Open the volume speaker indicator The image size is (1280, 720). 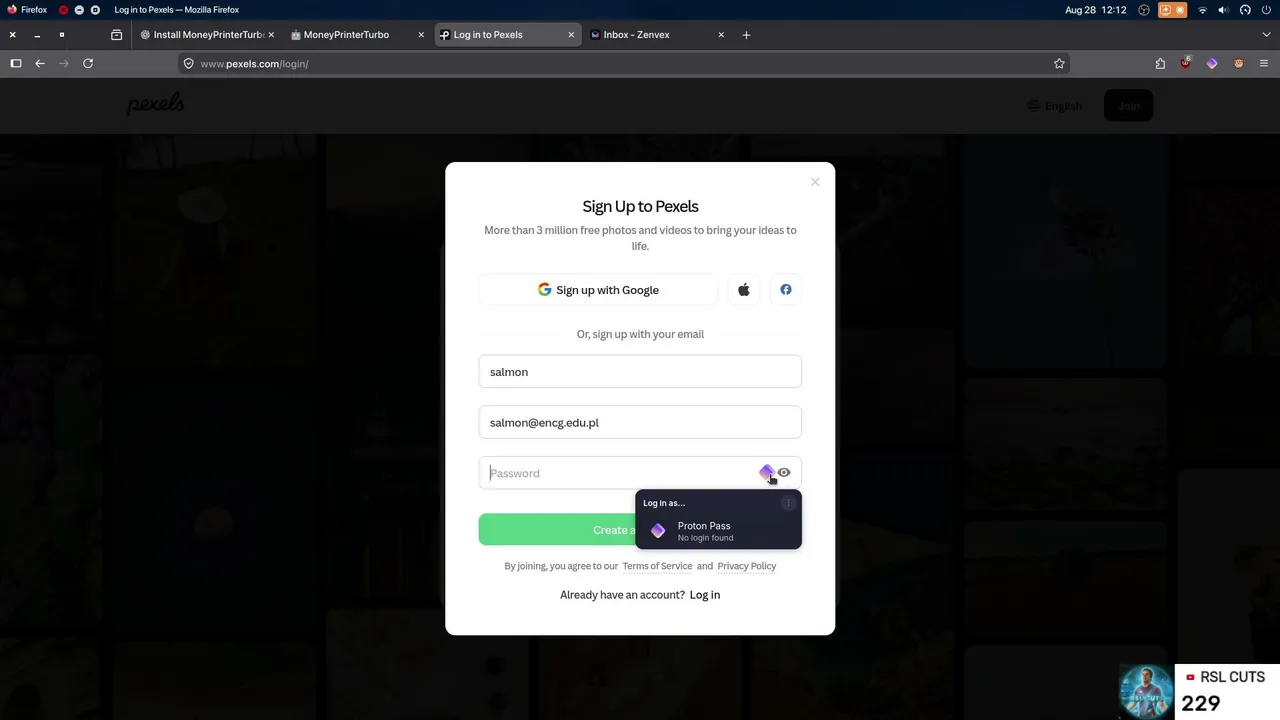pyautogui.click(x=1223, y=10)
